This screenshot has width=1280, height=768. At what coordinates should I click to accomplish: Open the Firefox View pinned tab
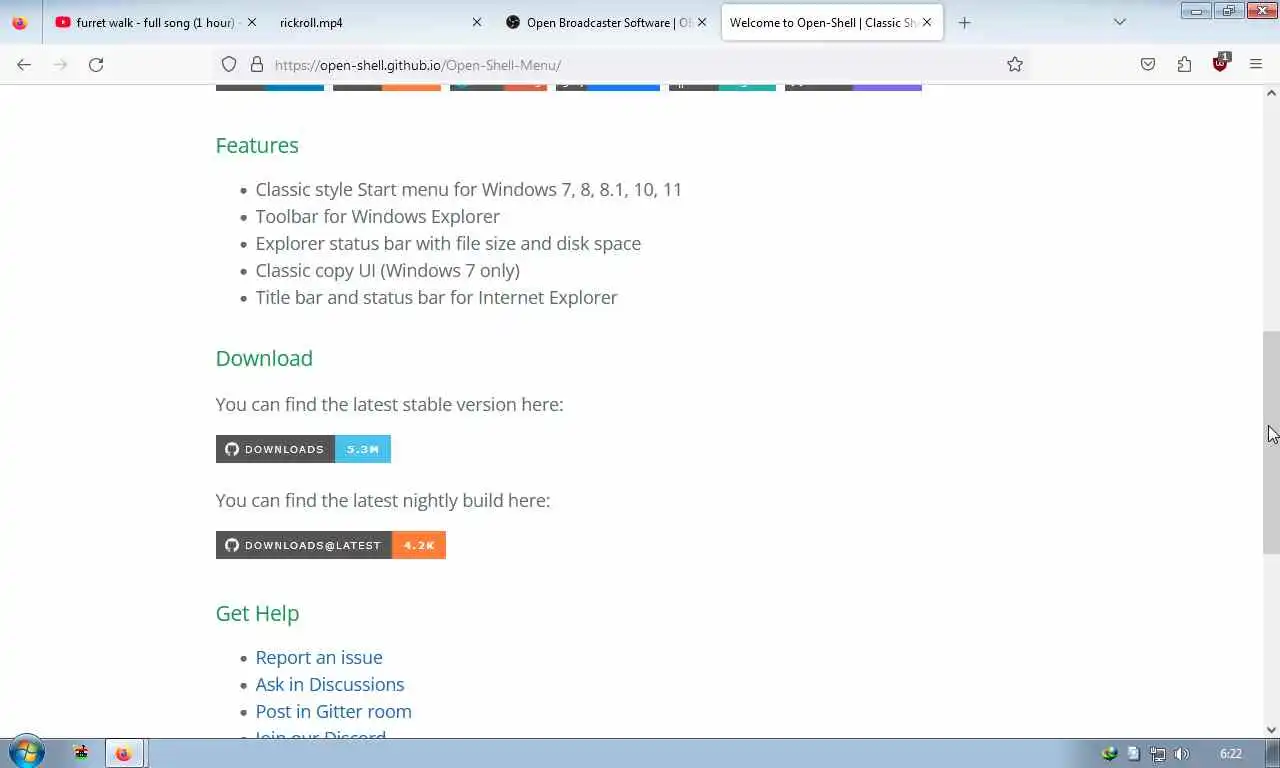19,22
